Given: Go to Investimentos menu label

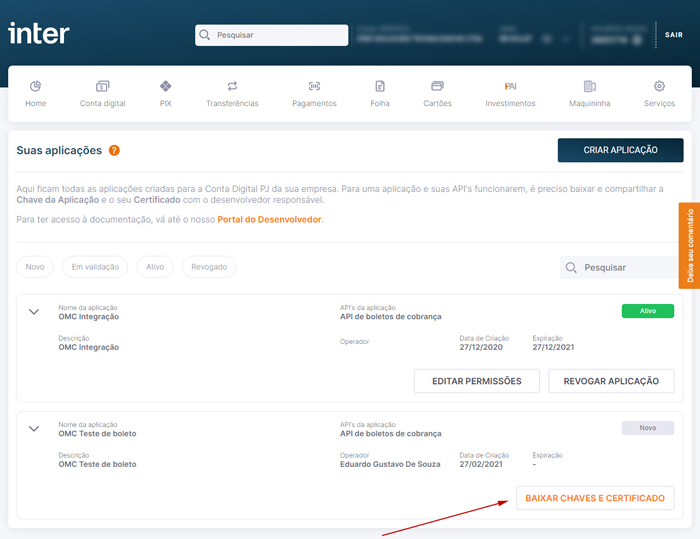Looking at the screenshot, I should [x=510, y=104].
